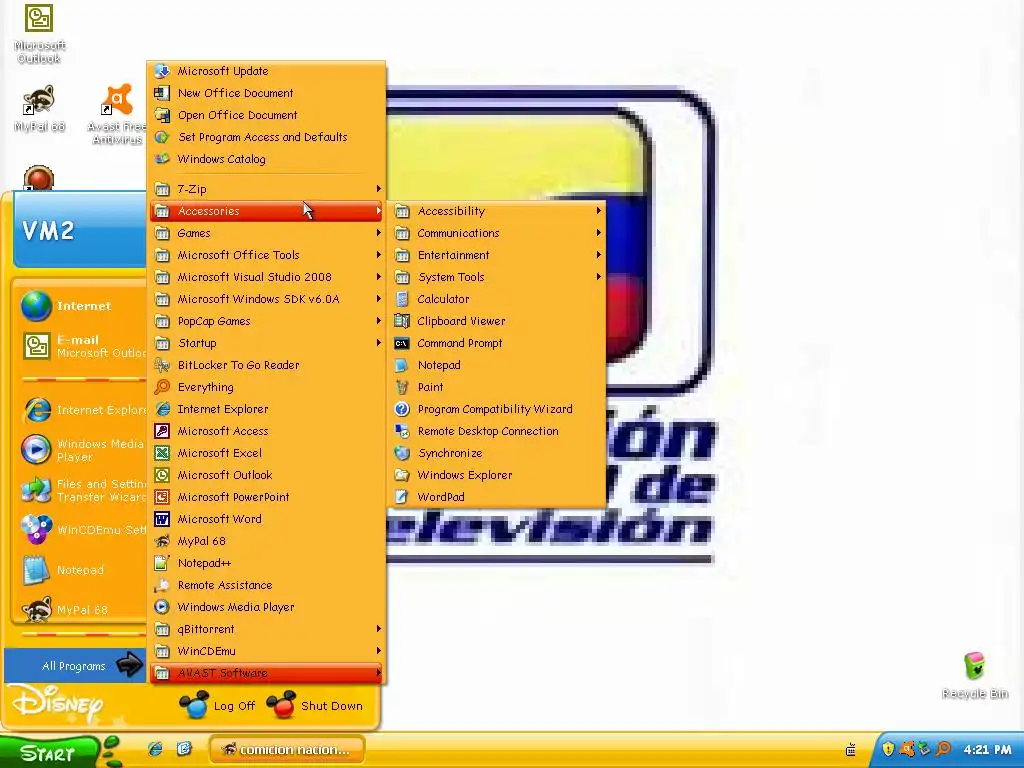The width and height of the screenshot is (1024, 768).
Task: Launch Notepad++
Action: pos(266,563)
